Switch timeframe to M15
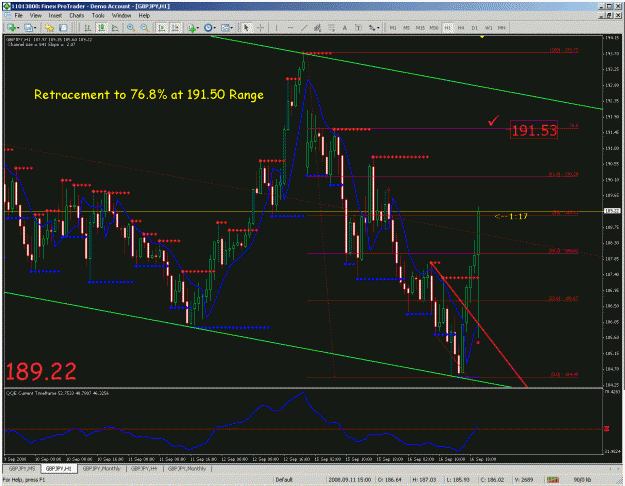 [x=420, y=28]
